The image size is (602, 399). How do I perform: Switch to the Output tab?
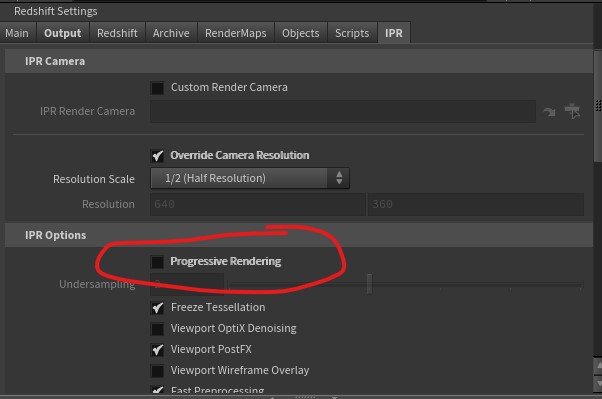coord(63,33)
